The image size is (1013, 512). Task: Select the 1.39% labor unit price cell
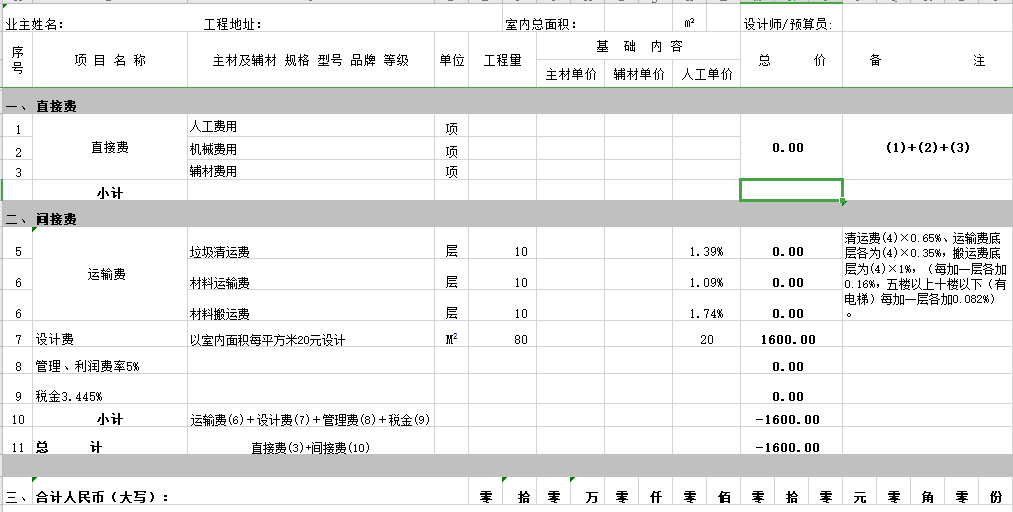[x=706, y=252]
